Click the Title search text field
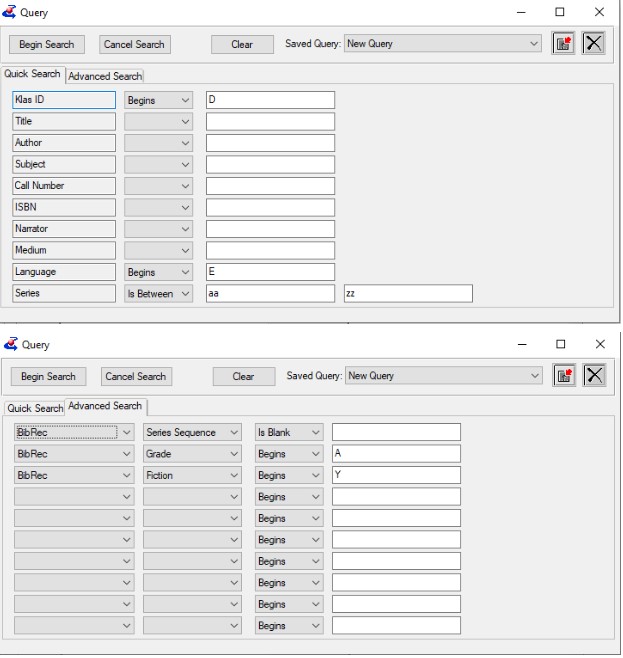The height and width of the screenshot is (658, 623). [x=270, y=121]
